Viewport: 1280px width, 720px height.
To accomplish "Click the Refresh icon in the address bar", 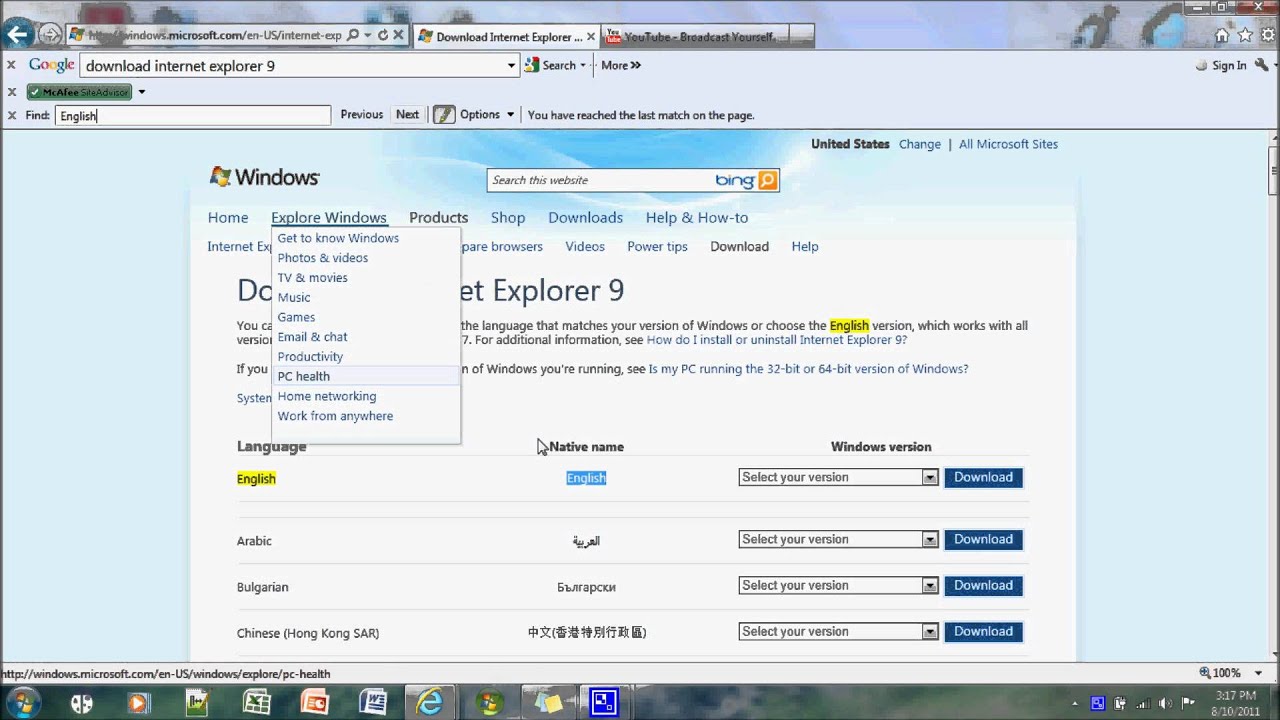I will click(x=383, y=35).
